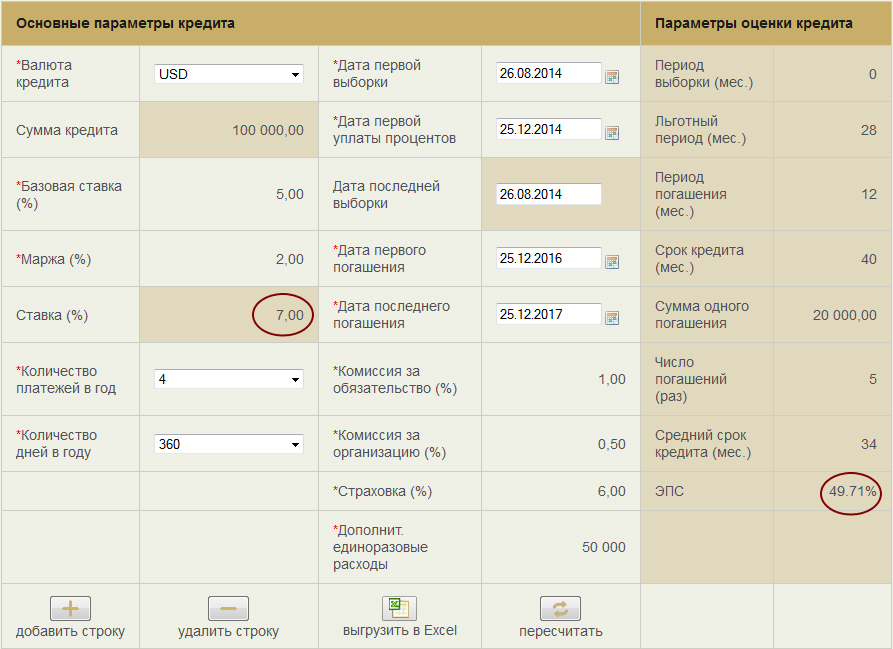Select the last drawdown date field
The image size is (893, 649).
tap(548, 194)
